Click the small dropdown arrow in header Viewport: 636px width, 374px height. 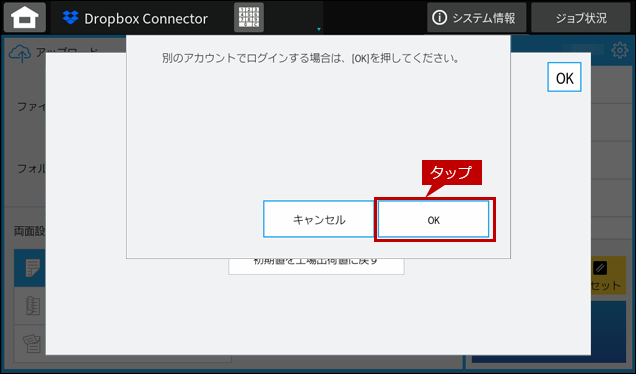[319, 29]
